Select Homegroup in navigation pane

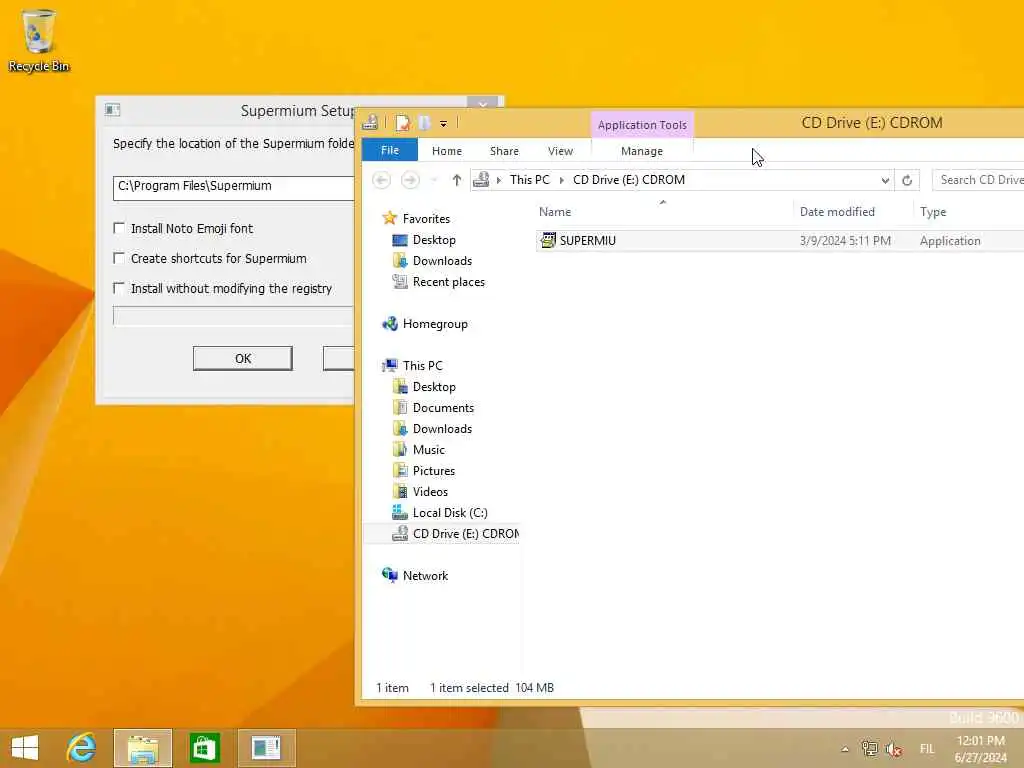point(435,324)
